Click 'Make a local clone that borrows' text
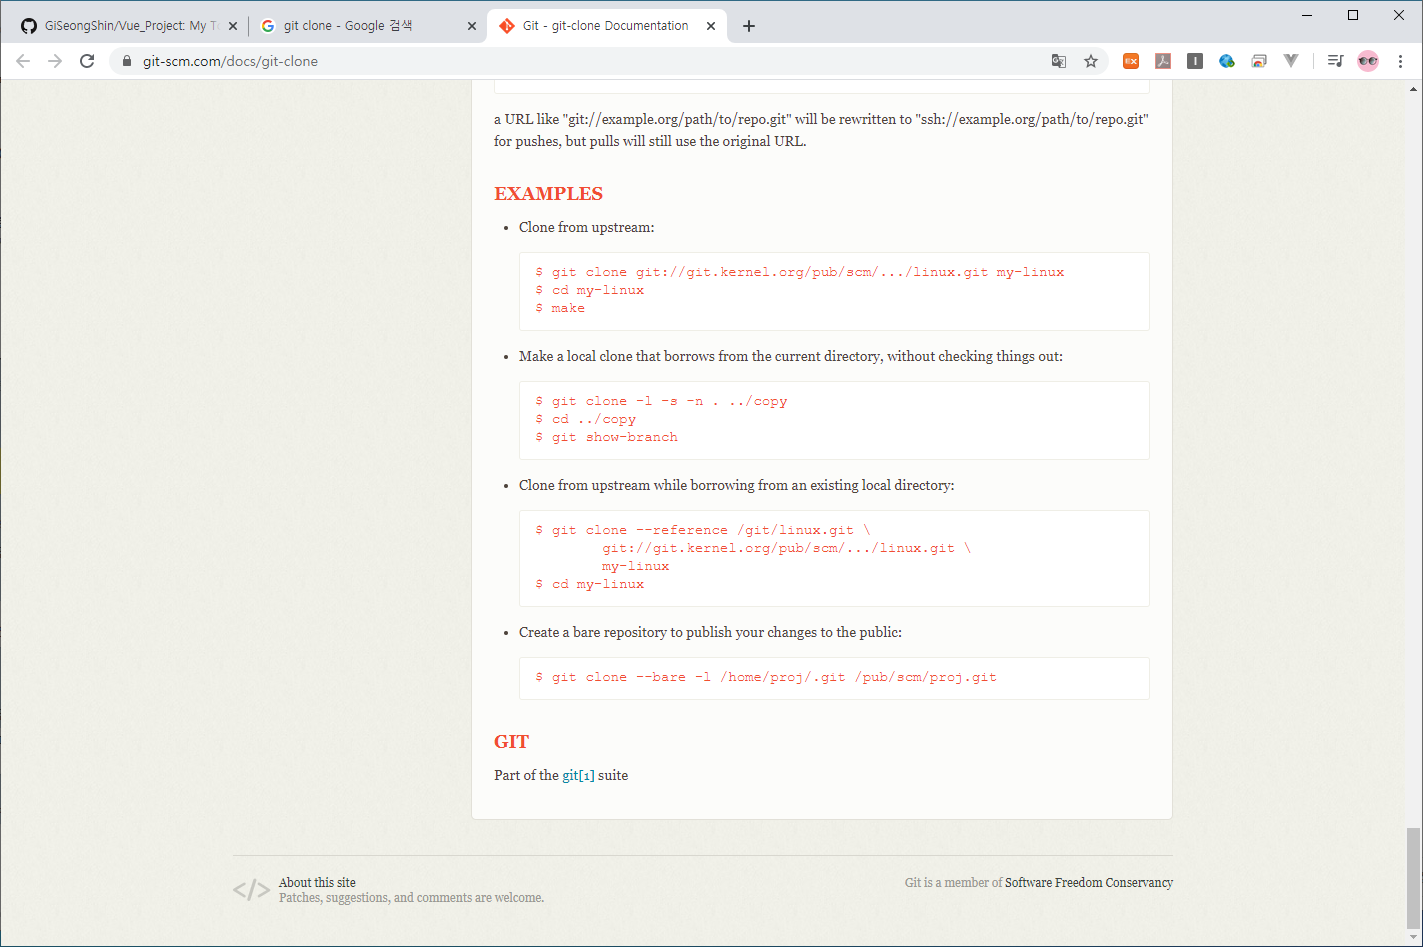The height and width of the screenshot is (947, 1423). click(790, 356)
